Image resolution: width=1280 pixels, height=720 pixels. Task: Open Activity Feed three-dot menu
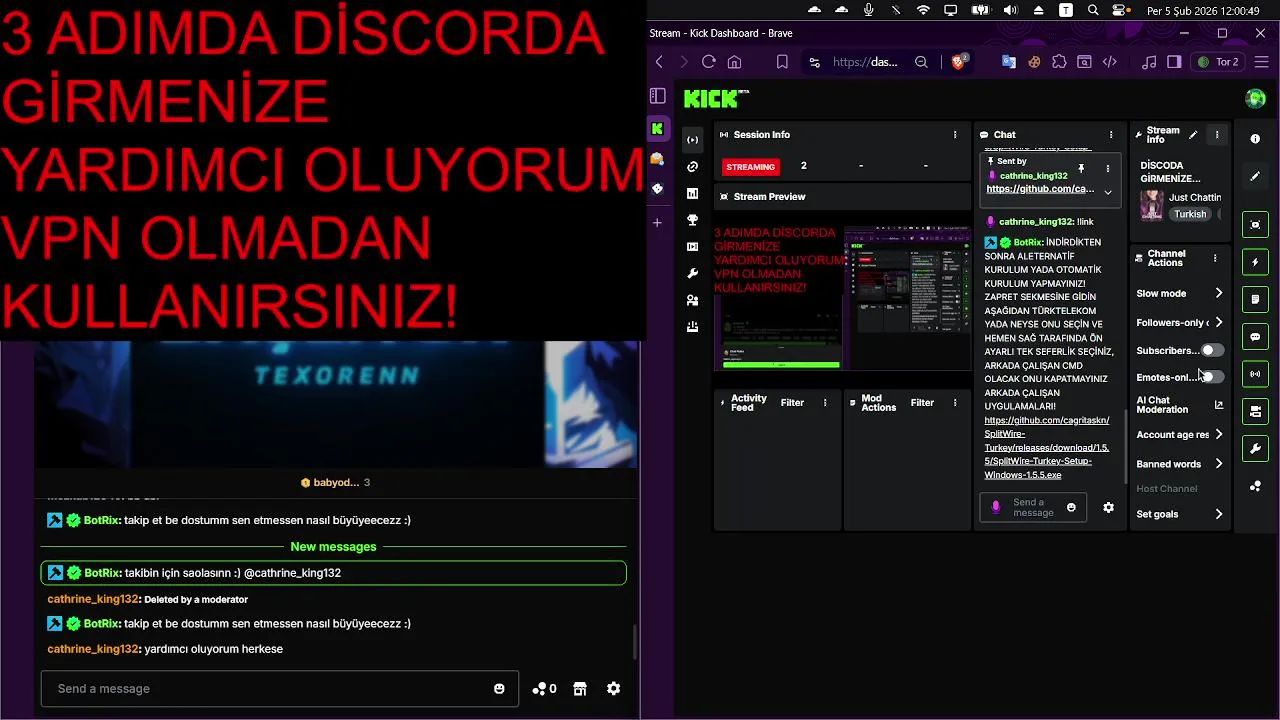point(825,403)
